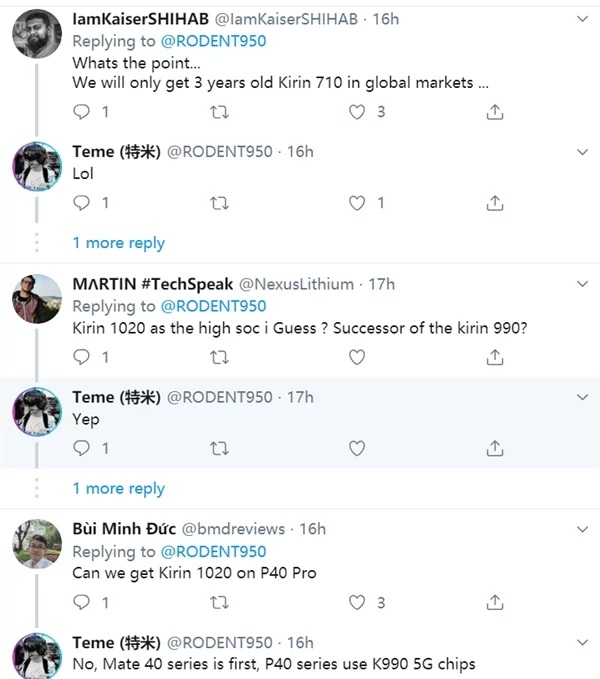
Task: Reply to IamKaiserSHIHAB's Kirin 710 tweet
Action: [x=81, y=112]
